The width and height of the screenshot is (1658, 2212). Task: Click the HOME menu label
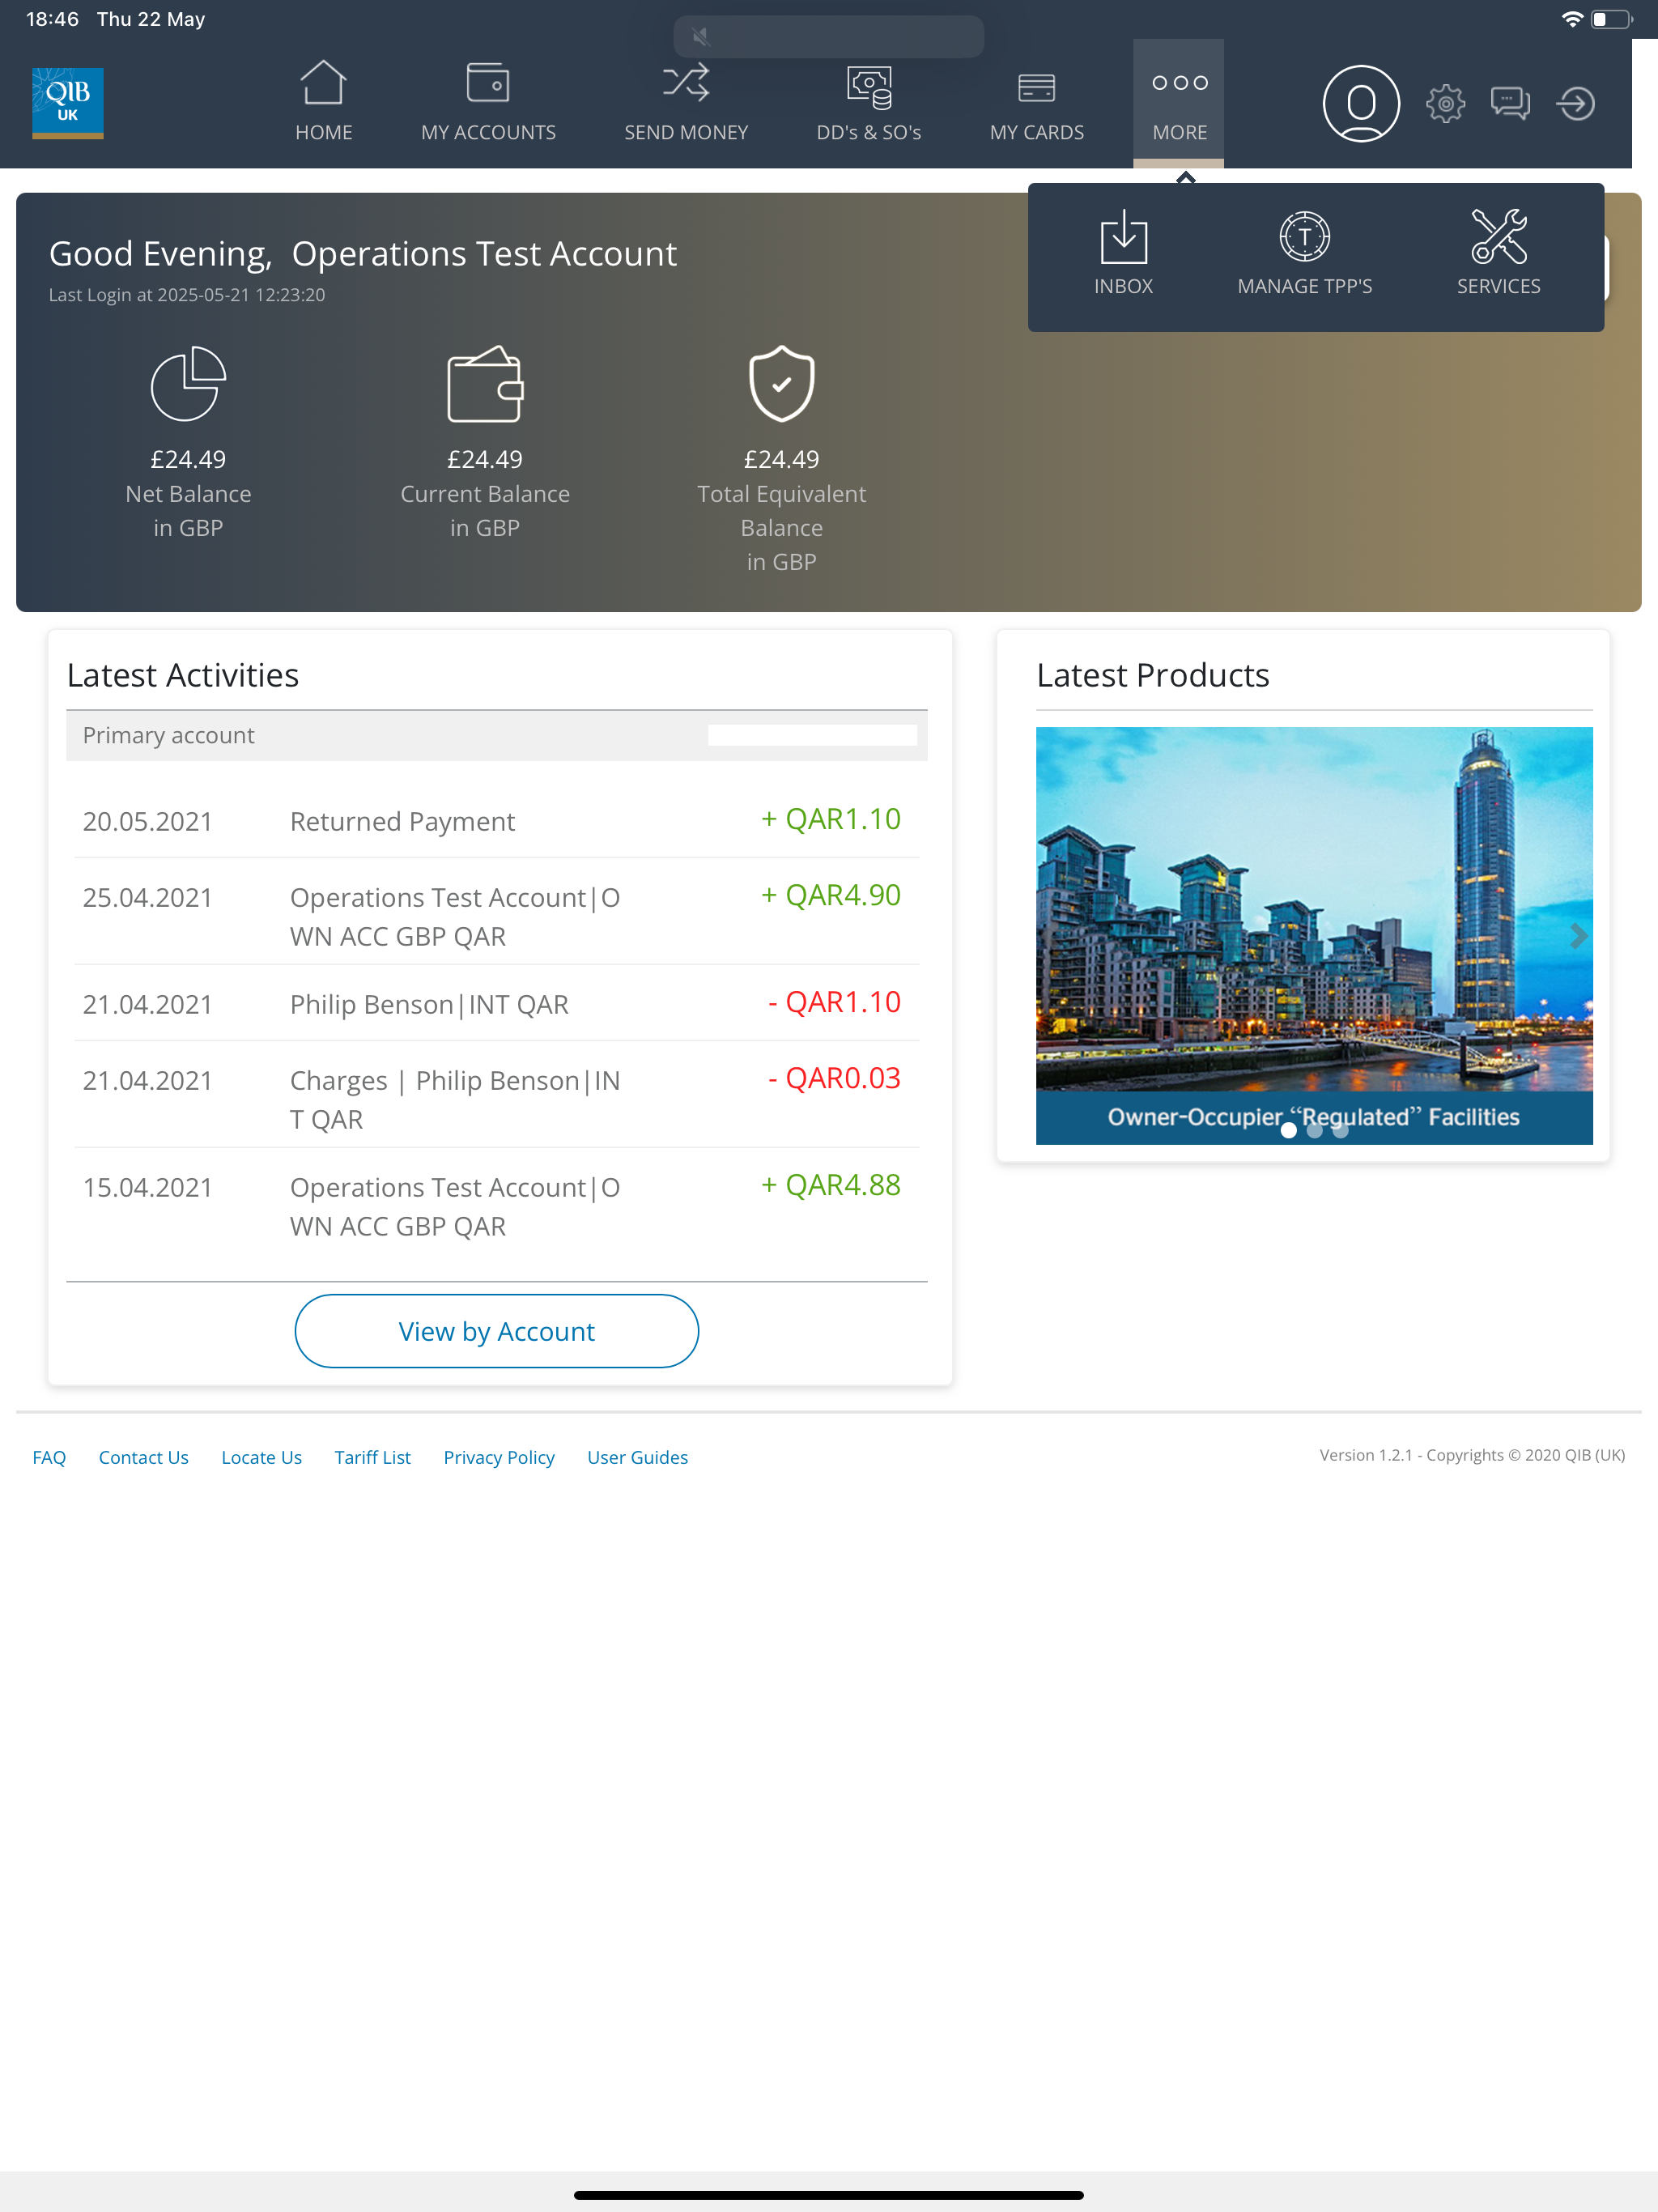pos(323,132)
